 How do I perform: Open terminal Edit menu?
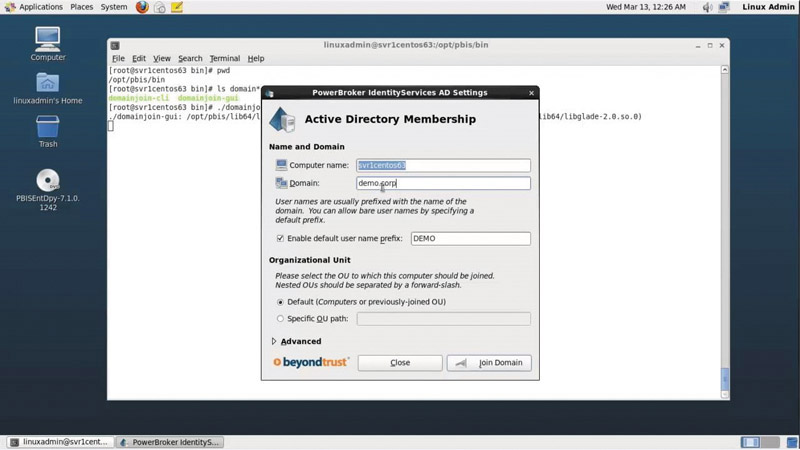click(x=139, y=58)
